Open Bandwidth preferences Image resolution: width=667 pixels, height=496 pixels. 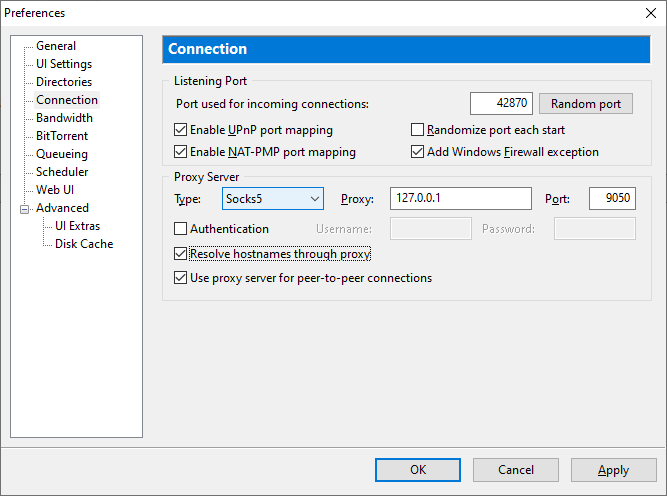tap(64, 118)
